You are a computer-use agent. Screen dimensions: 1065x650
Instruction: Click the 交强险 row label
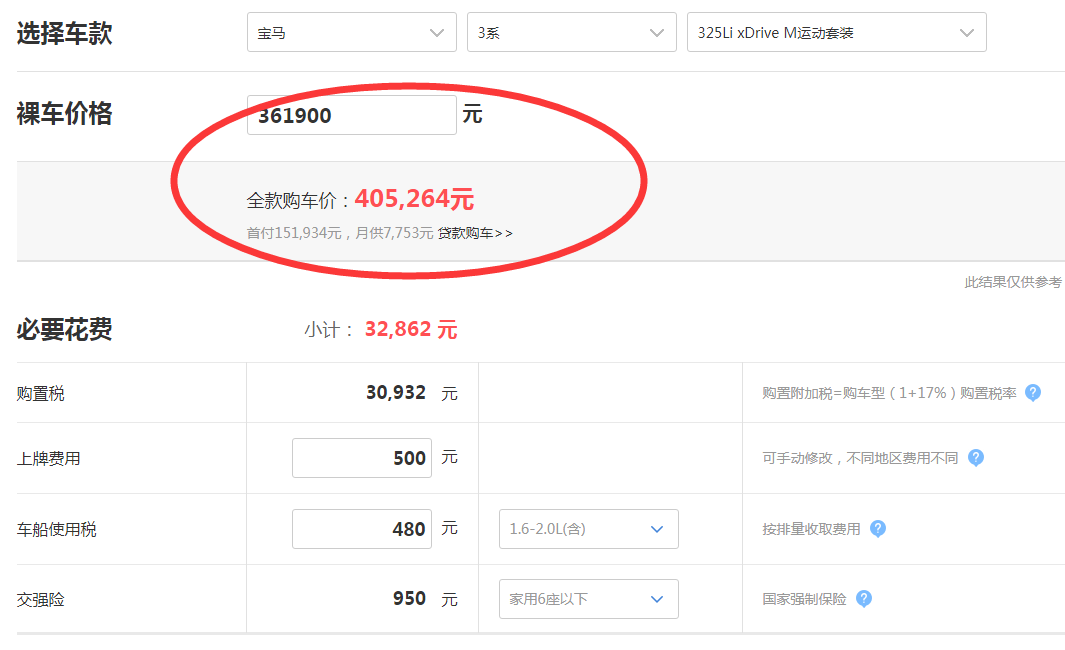(x=41, y=599)
